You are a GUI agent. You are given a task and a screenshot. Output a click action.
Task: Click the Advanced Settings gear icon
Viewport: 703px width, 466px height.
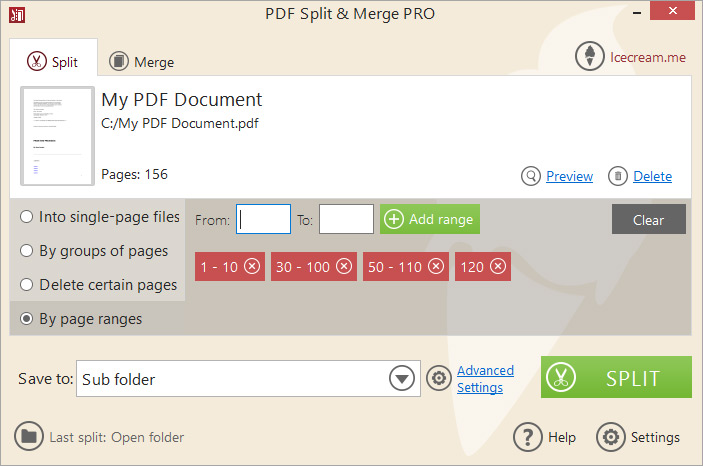click(x=438, y=378)
